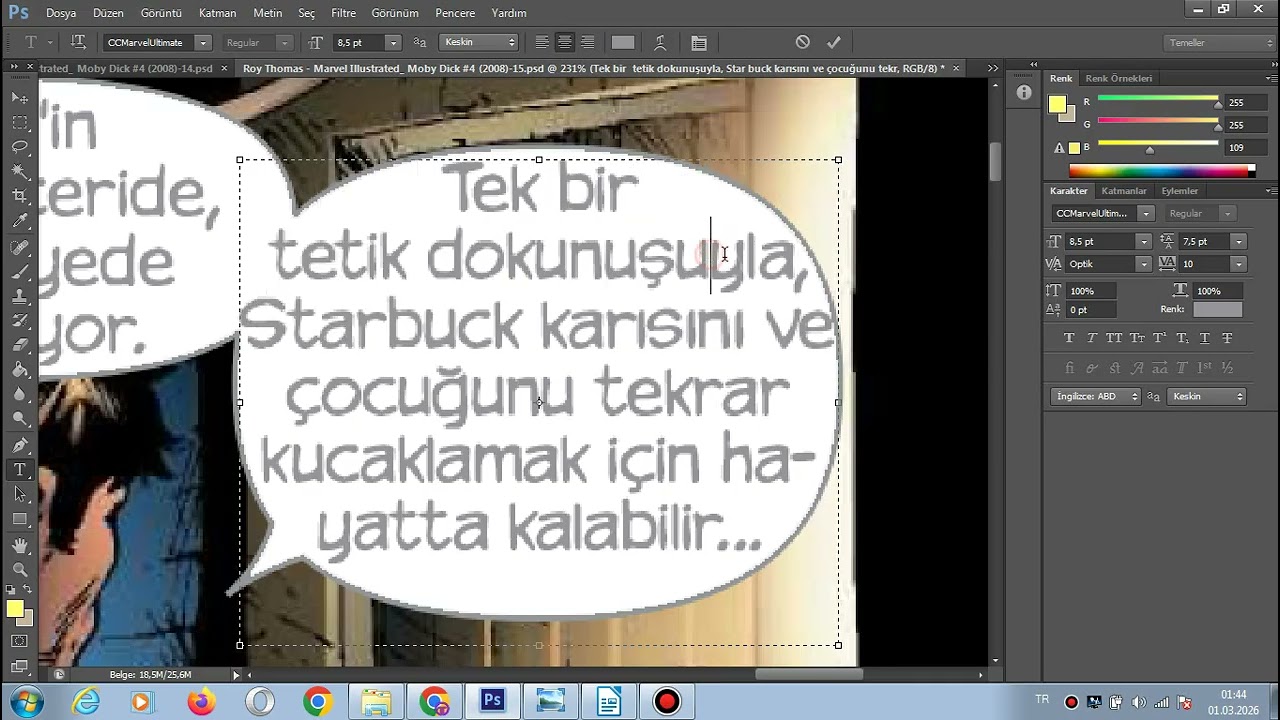Open tracking value 10 dropdown
1280x720 pixels.
[x=1239, y=264]
